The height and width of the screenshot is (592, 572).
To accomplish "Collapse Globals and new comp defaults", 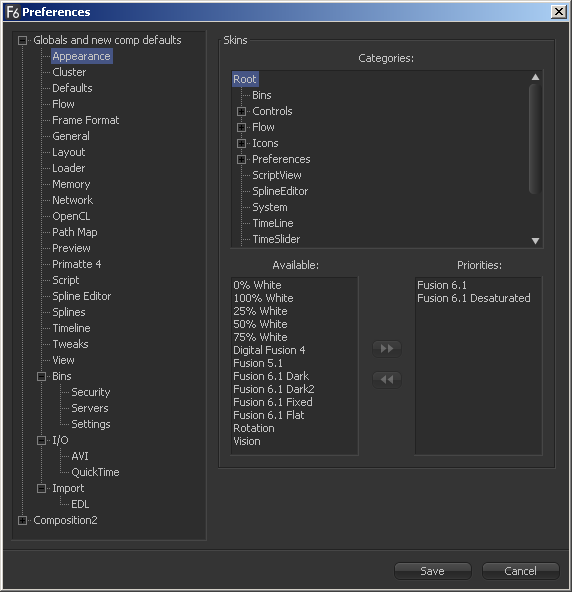I will point(22,40).
